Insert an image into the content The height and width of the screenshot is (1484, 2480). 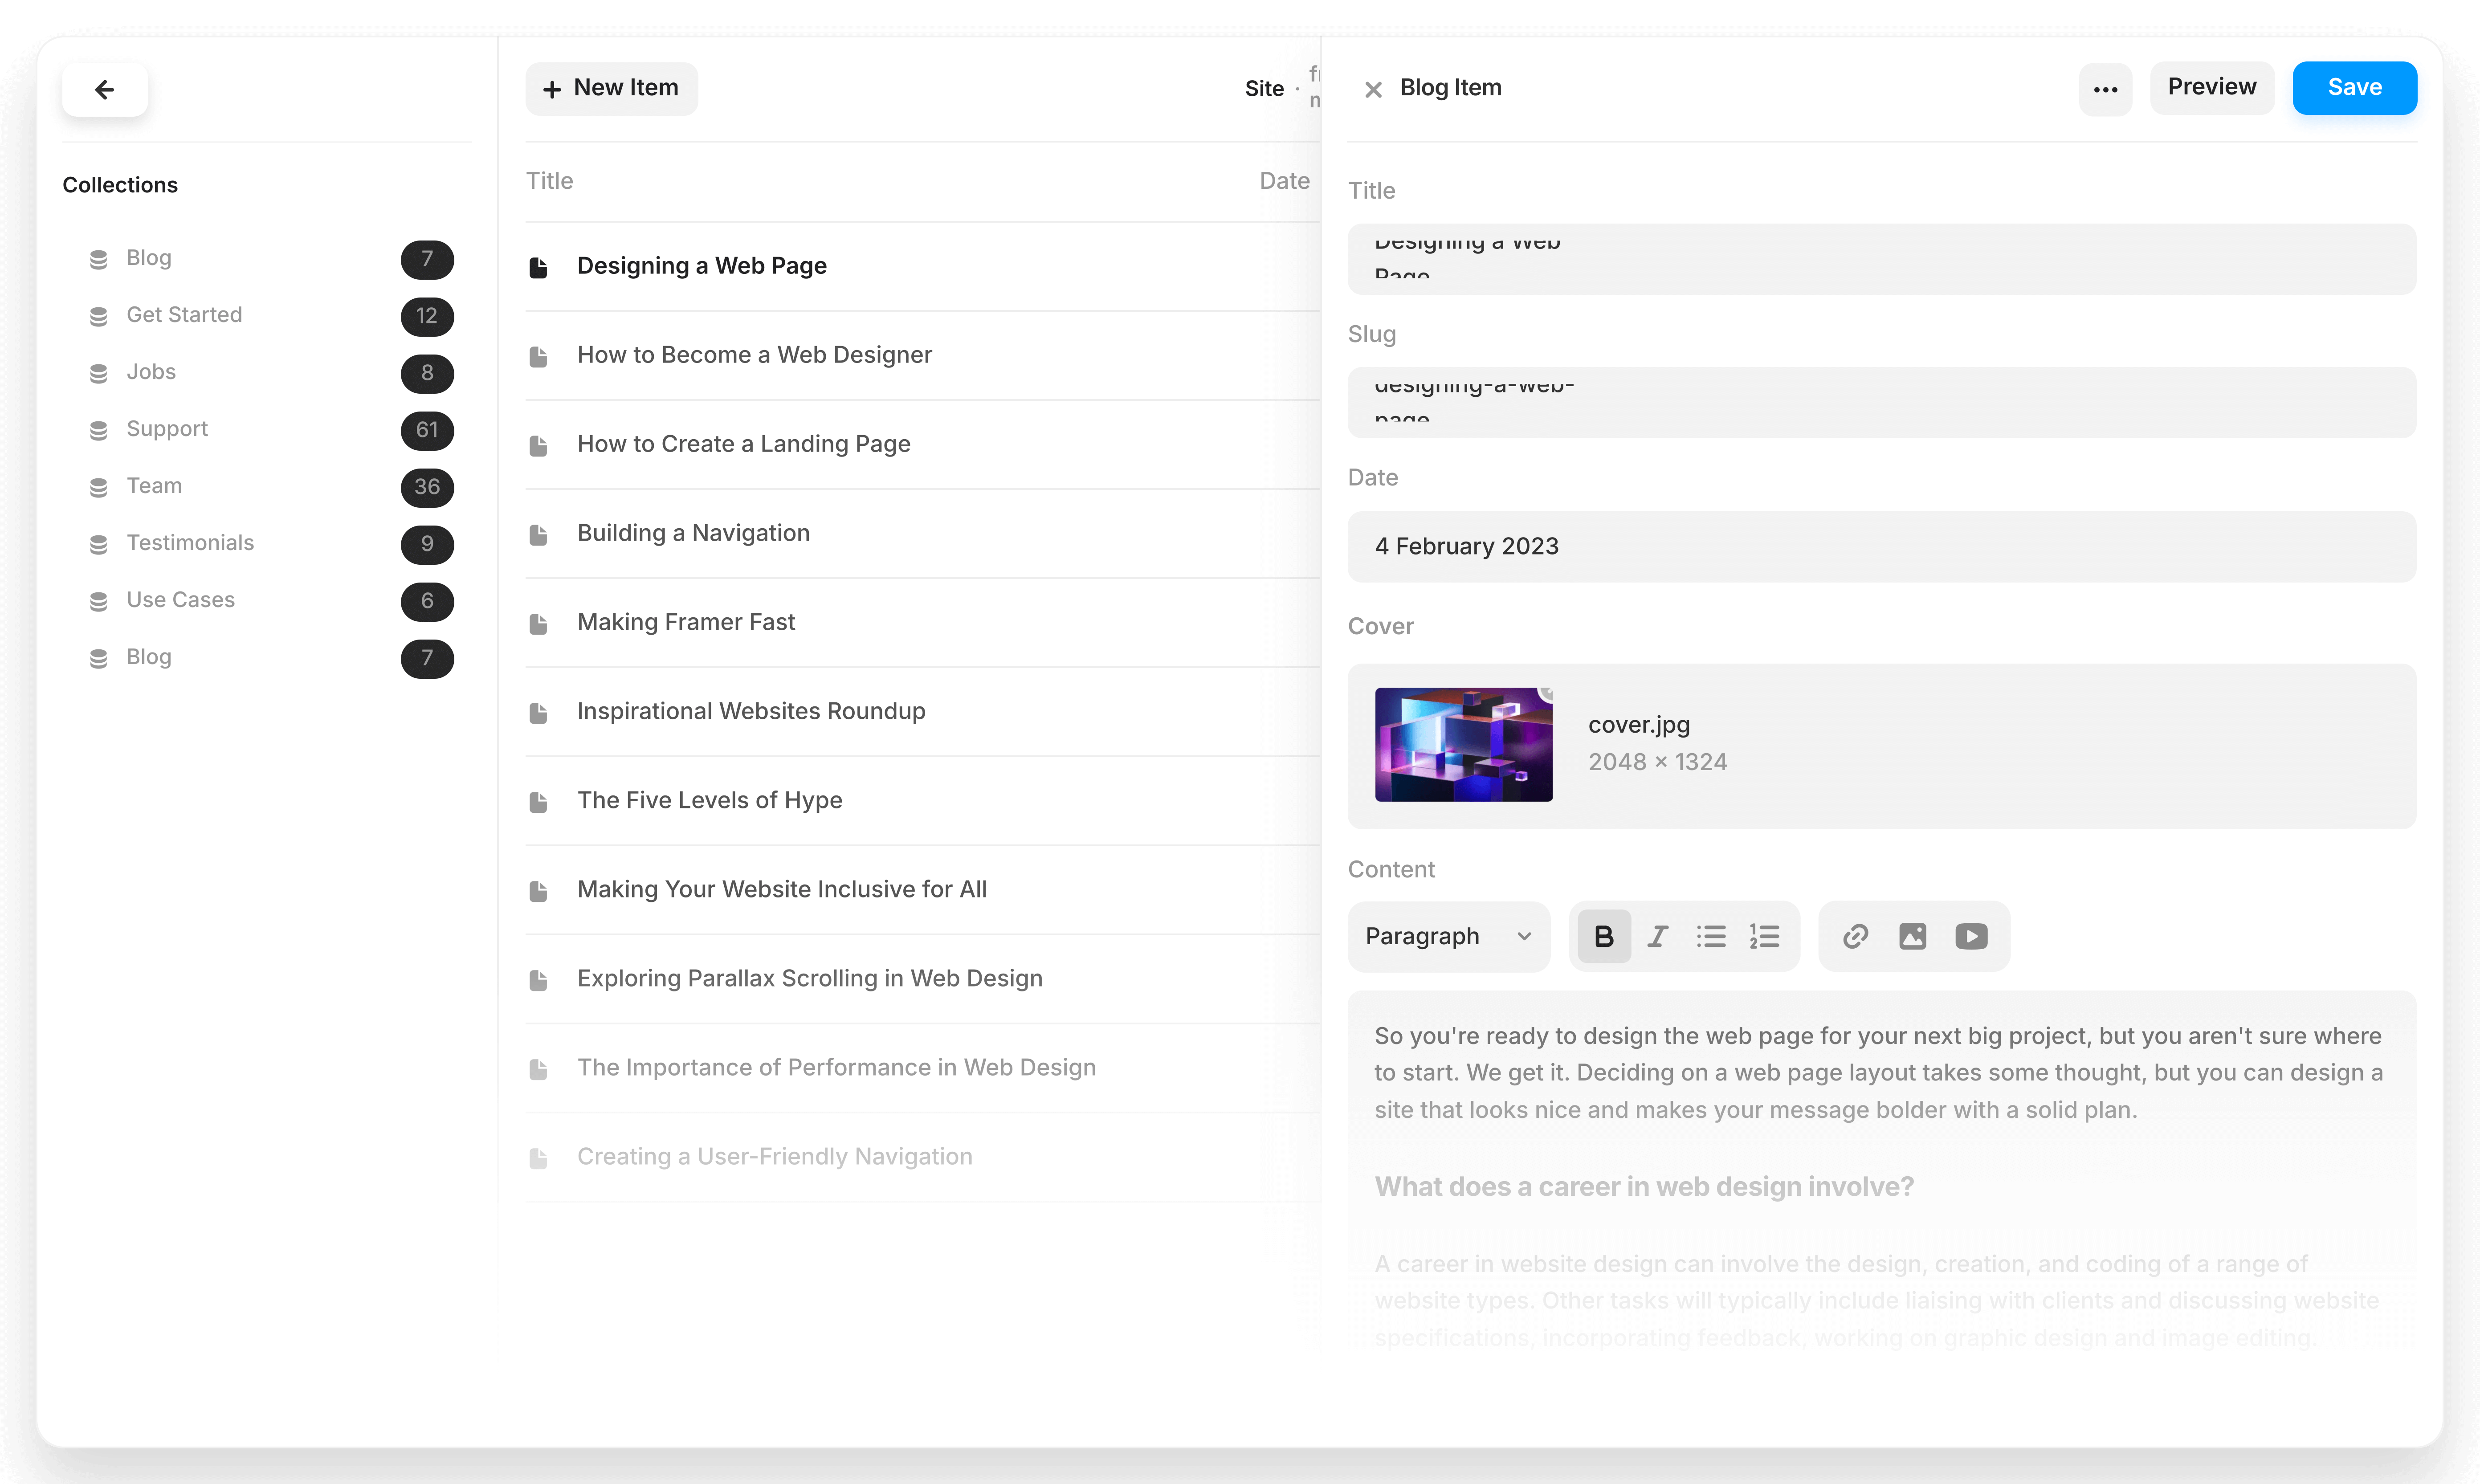(x=1912, y=936)
